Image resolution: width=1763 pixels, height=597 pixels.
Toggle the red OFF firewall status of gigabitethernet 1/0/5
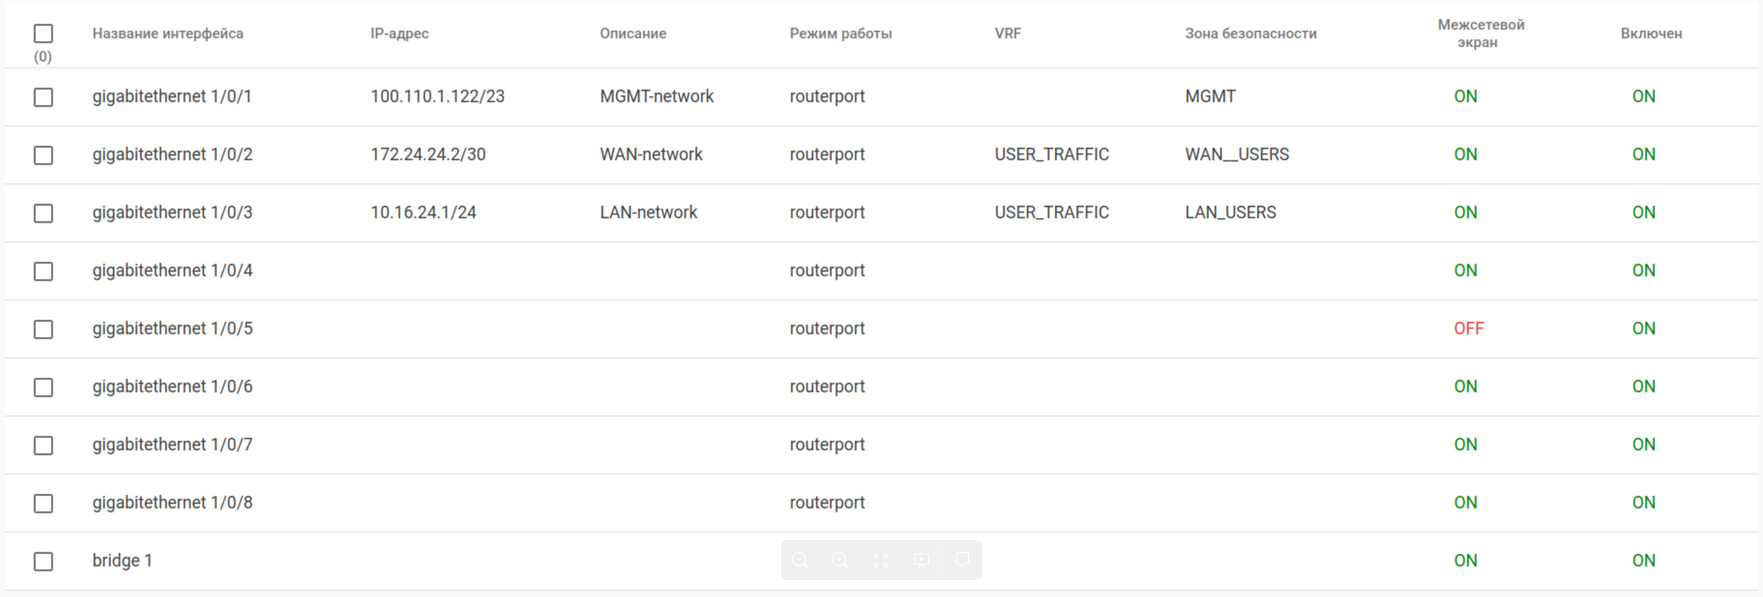coord(1468,329)
